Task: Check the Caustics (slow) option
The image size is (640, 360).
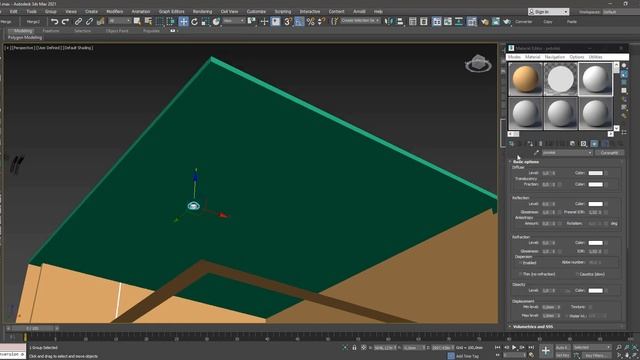Action: point(578,274)
